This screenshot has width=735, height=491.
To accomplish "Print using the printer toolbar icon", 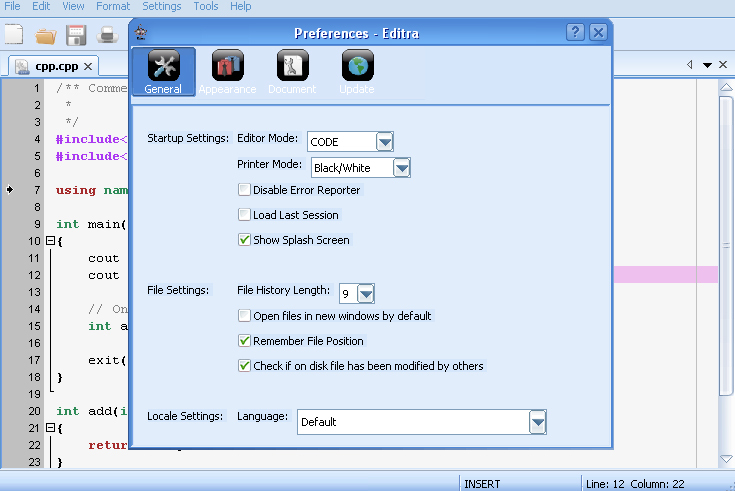I will coord(107,35).
